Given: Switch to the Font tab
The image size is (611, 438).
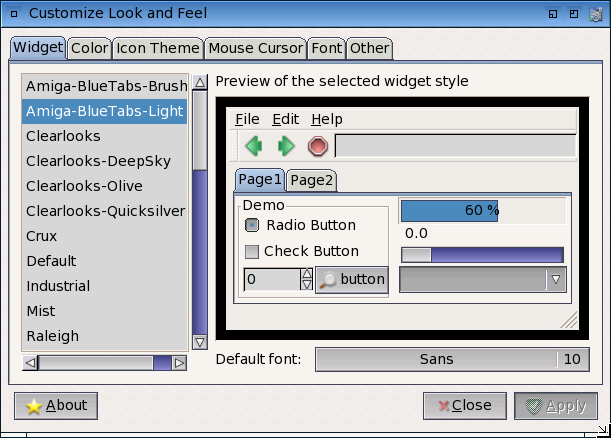Looking at the screenshot, I should 327,48.
